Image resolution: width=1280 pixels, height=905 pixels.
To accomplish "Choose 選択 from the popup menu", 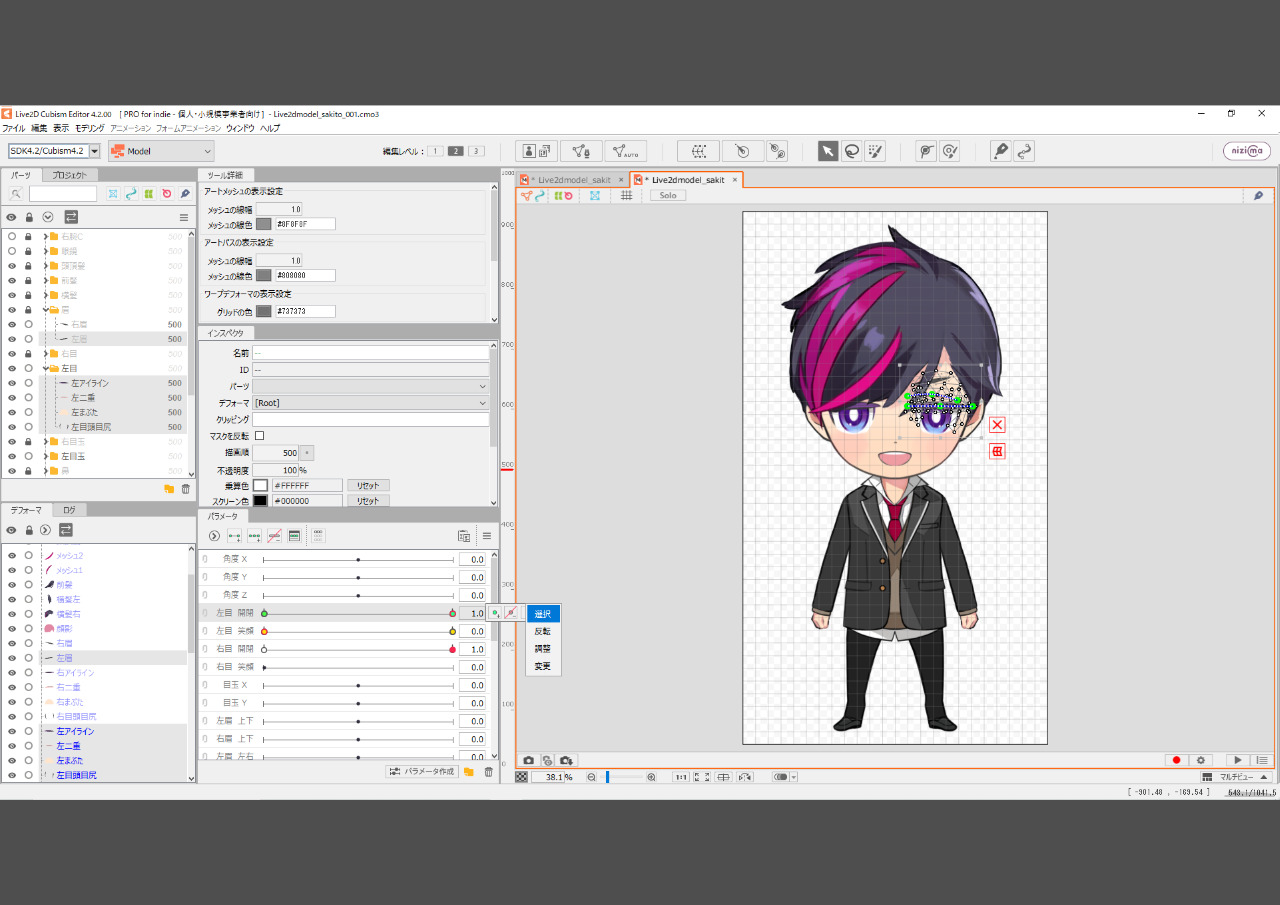I will (543, 614).
